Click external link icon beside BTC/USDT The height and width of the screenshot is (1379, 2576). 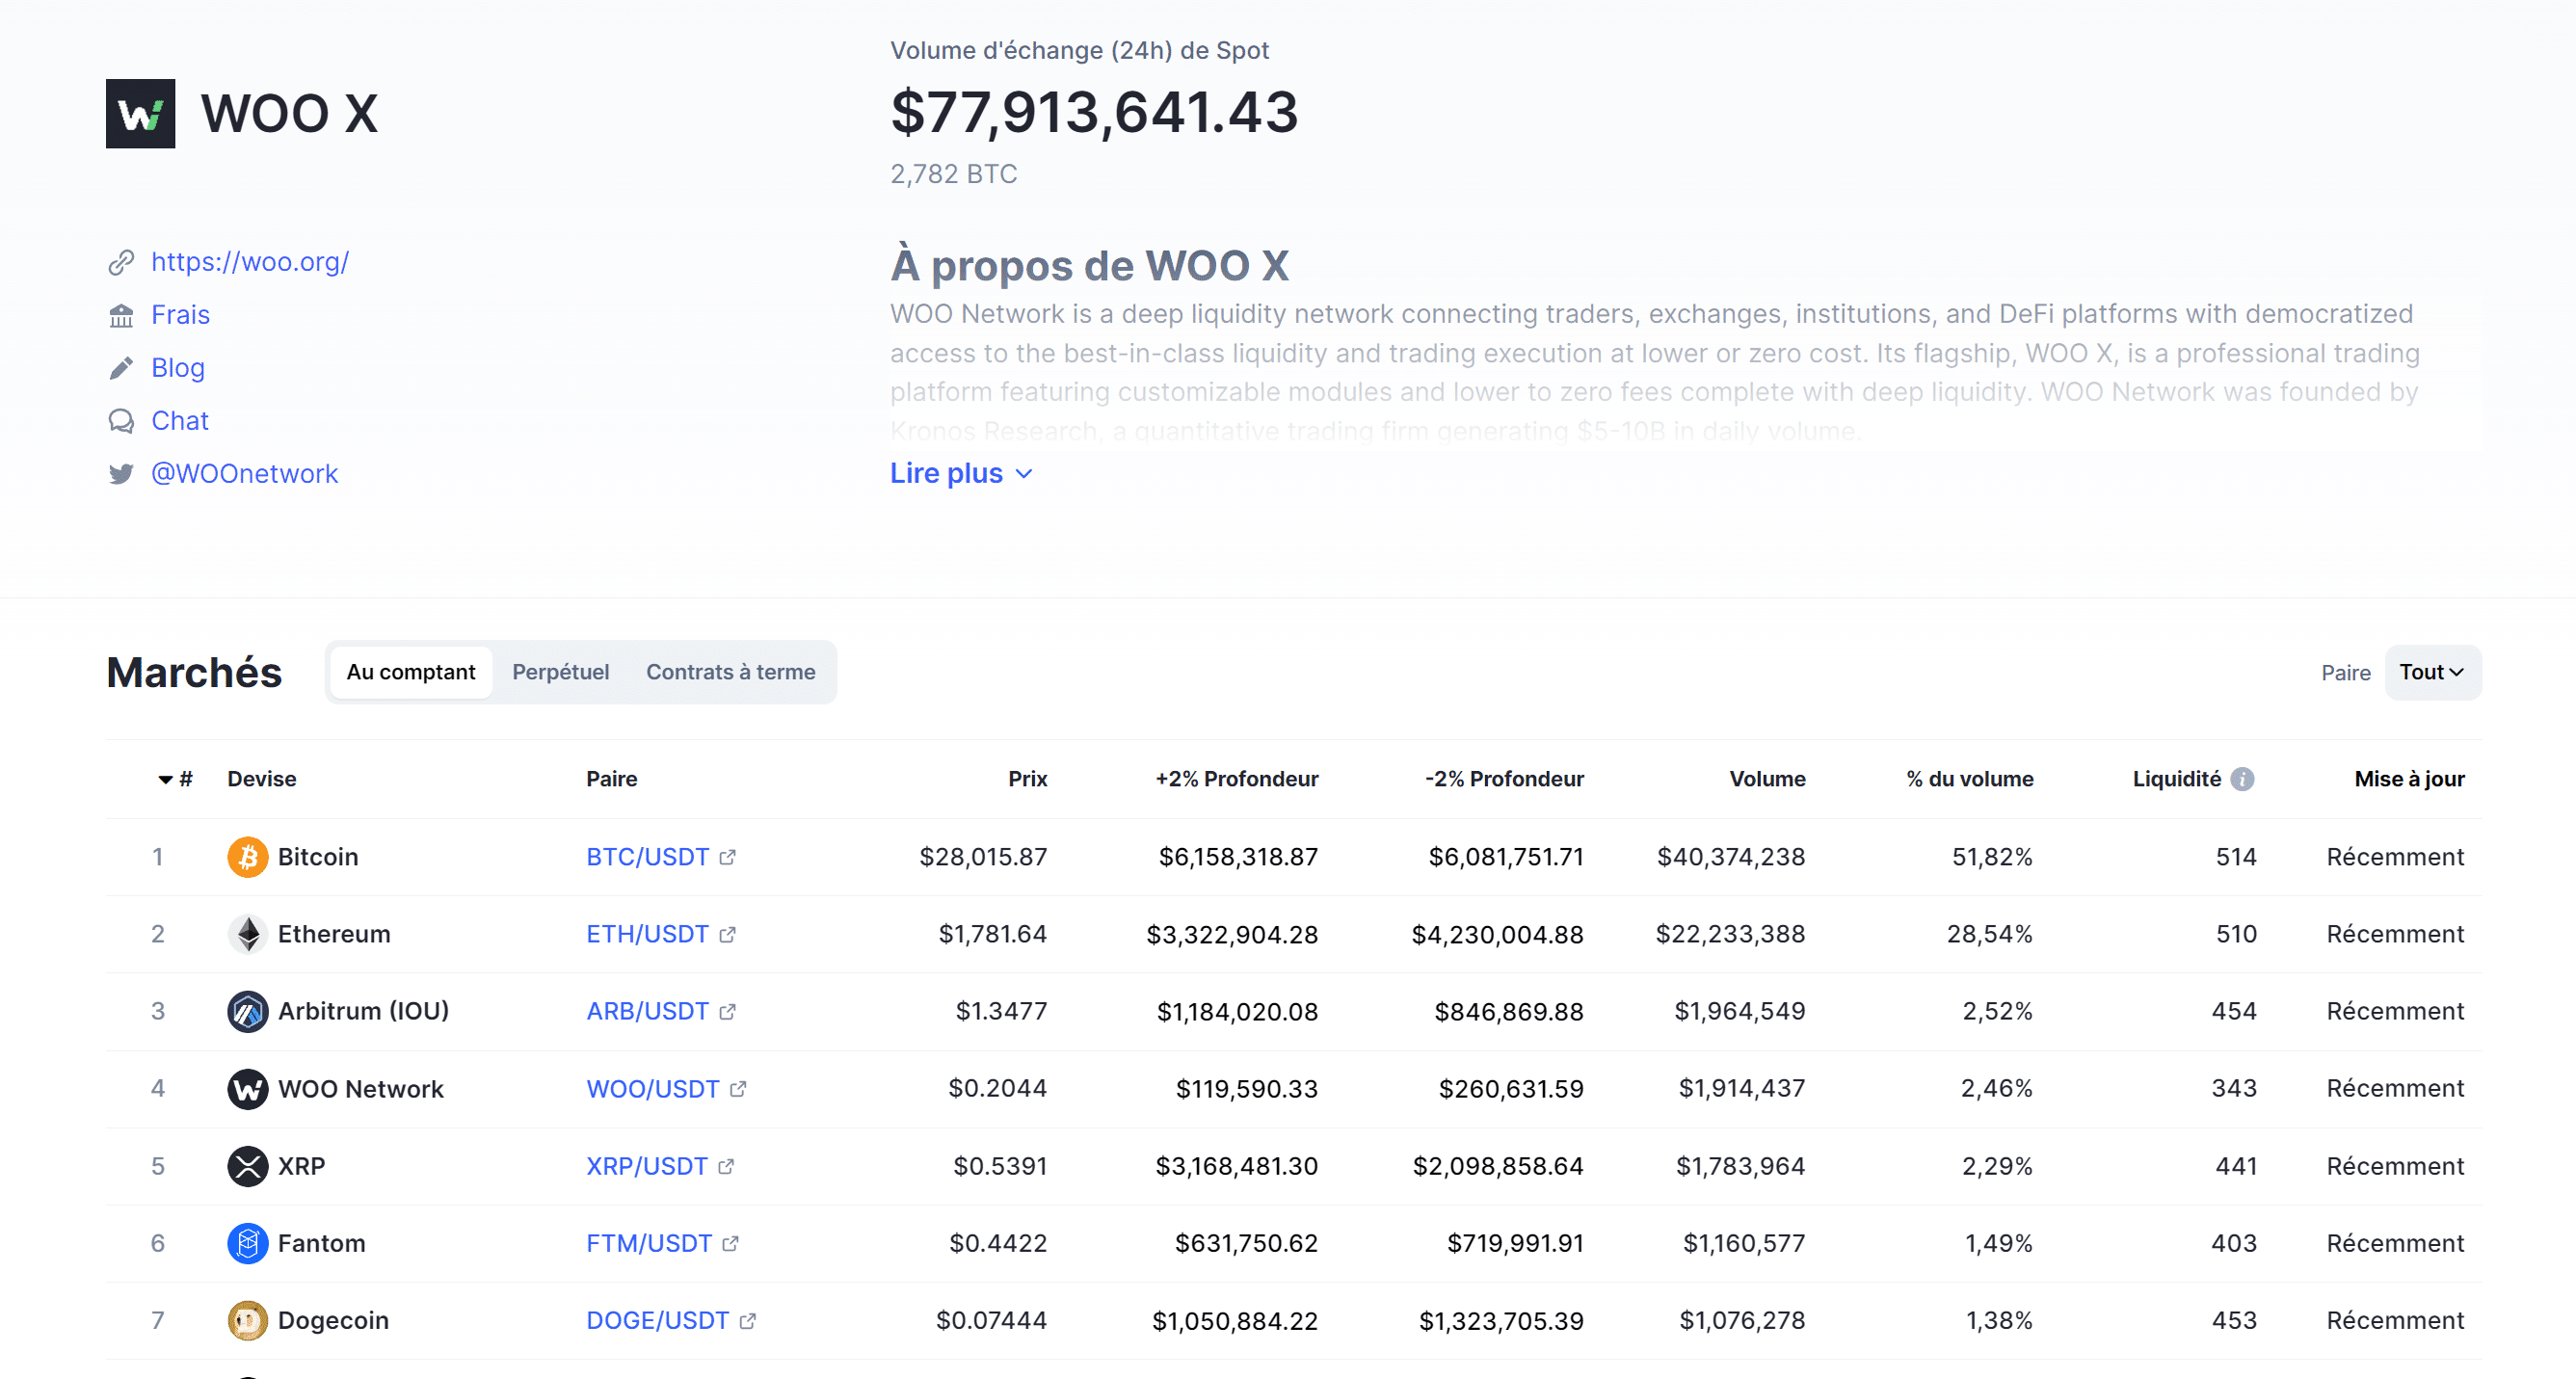coord(728,857)
